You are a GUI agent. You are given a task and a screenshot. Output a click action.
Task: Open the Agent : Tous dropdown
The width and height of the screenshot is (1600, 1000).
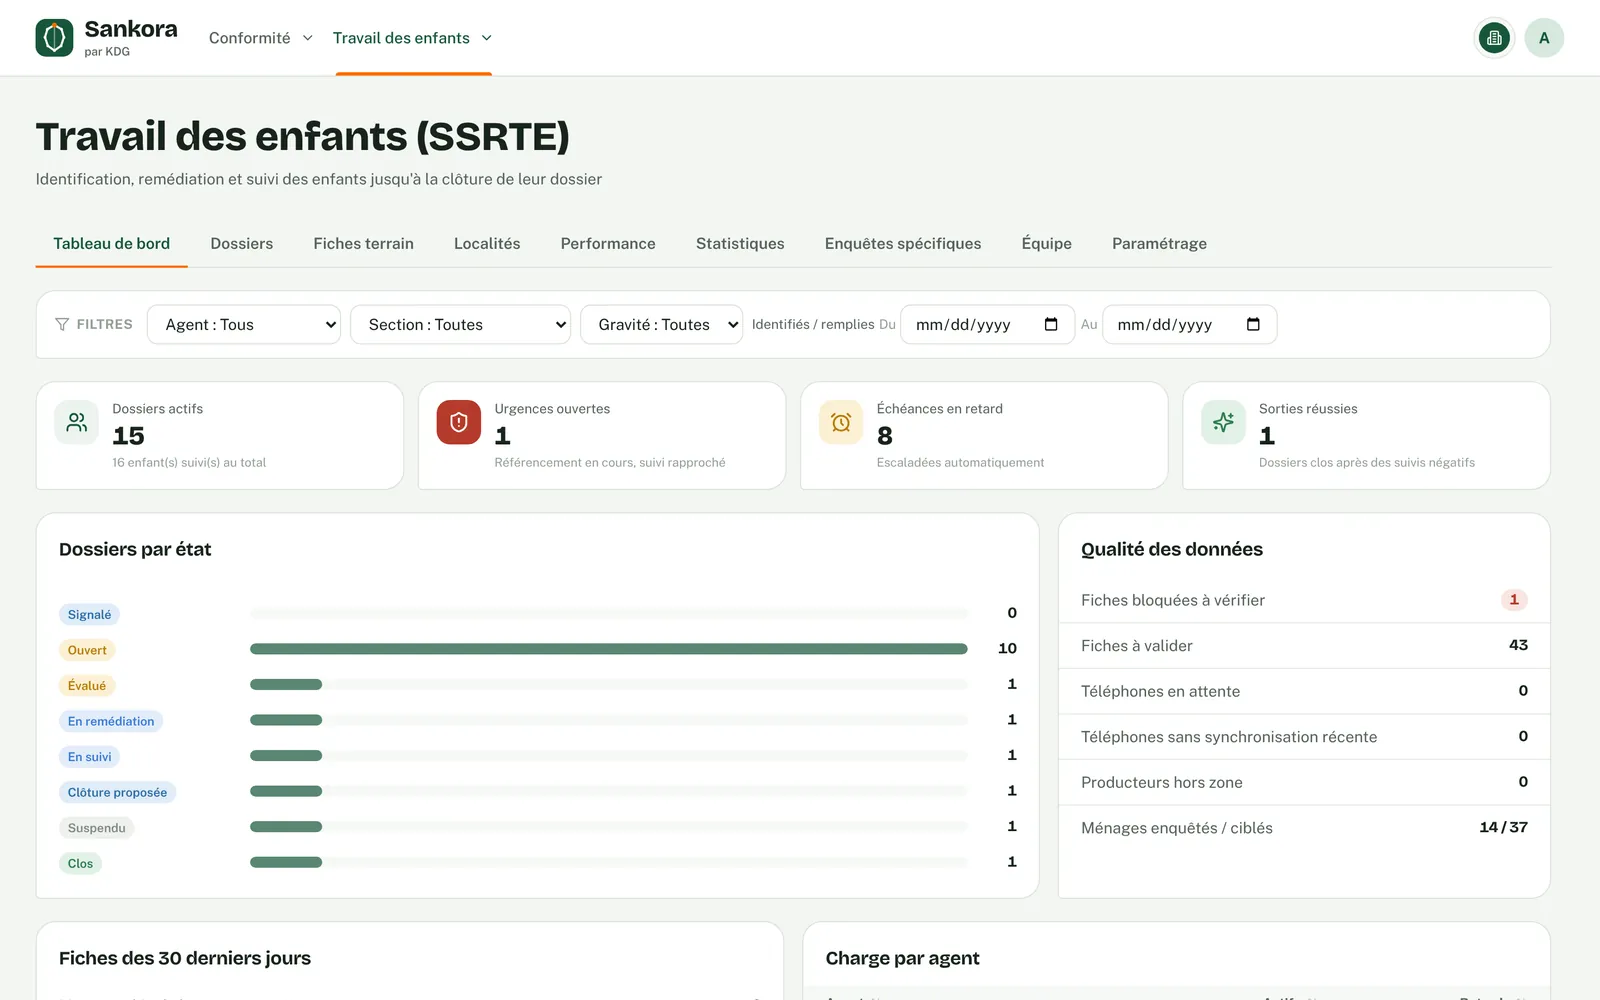pos(244,324)
